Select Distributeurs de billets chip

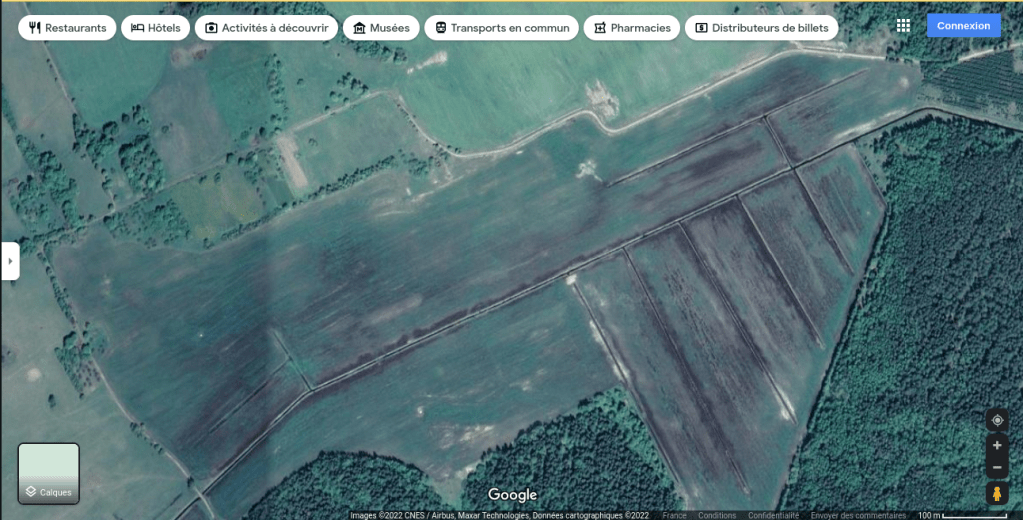(761, 28)
